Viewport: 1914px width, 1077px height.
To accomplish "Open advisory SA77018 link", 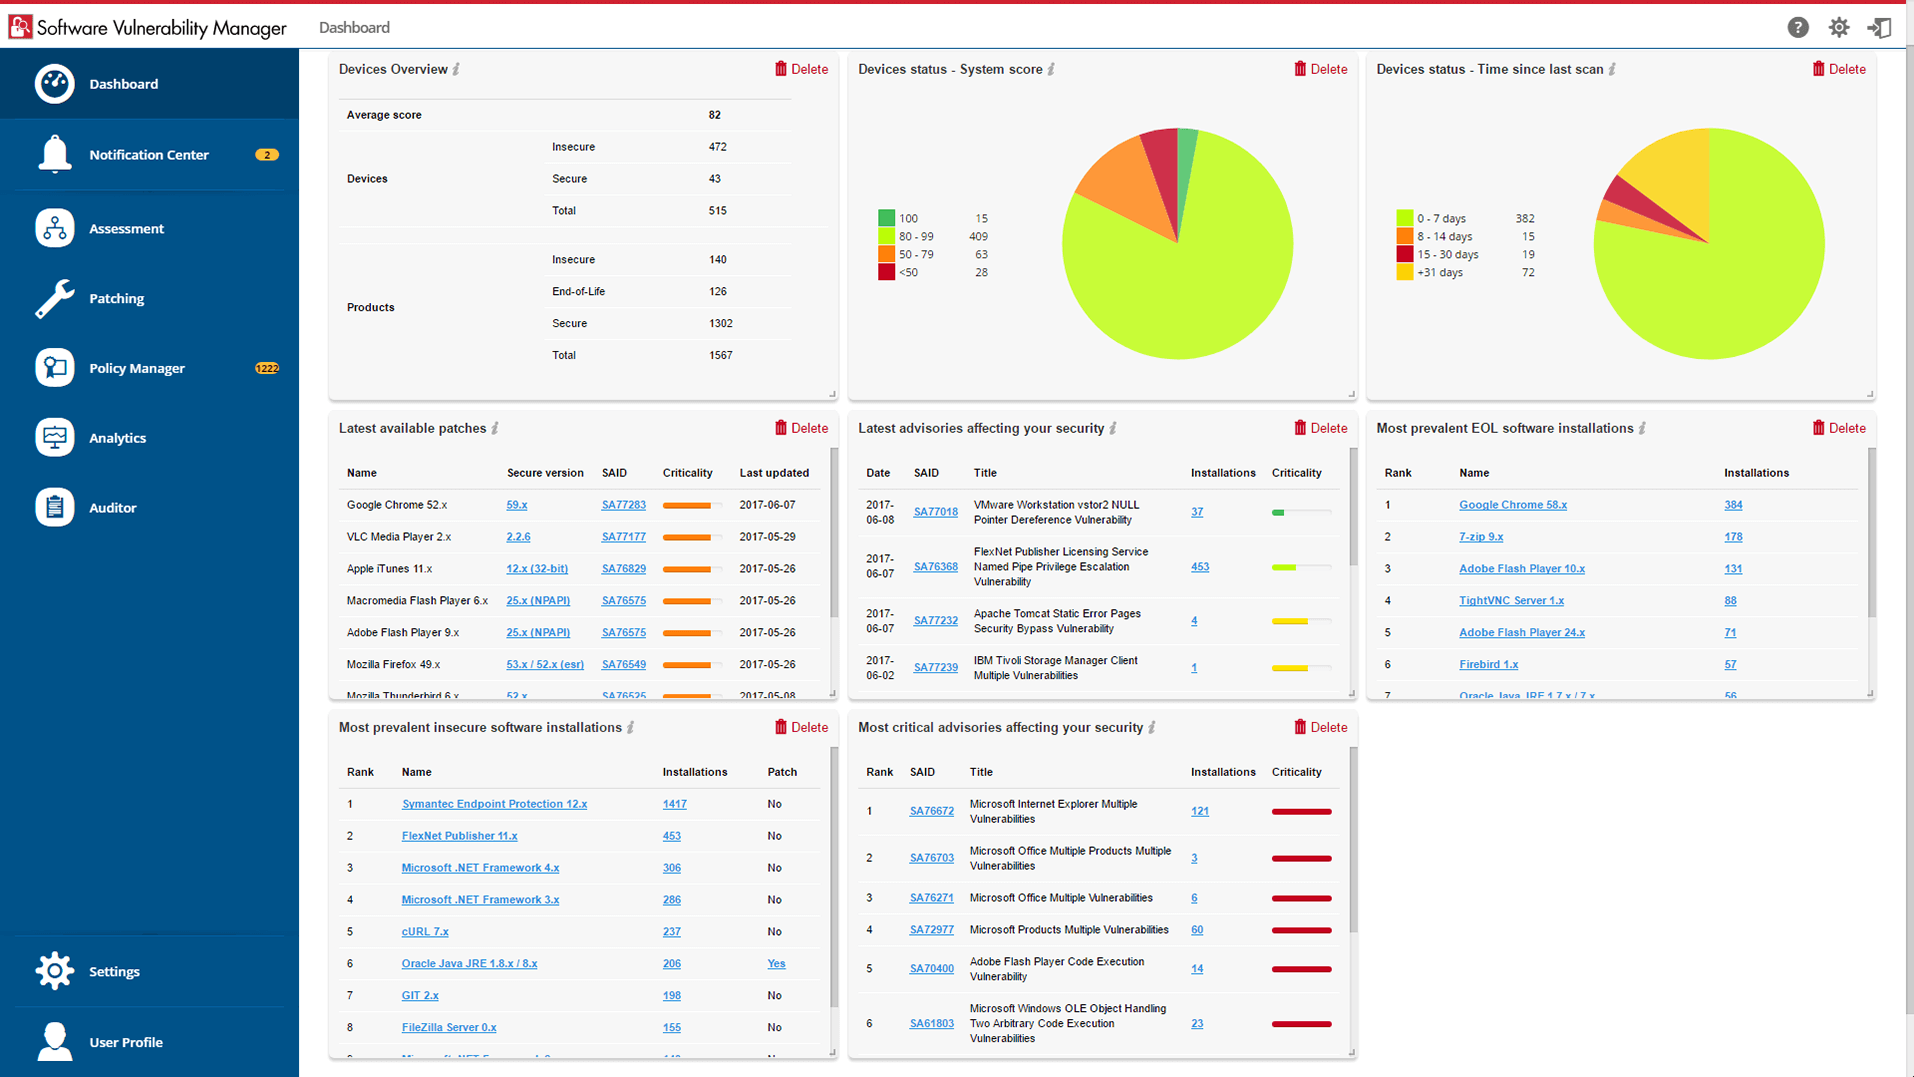I will point(935,512).
